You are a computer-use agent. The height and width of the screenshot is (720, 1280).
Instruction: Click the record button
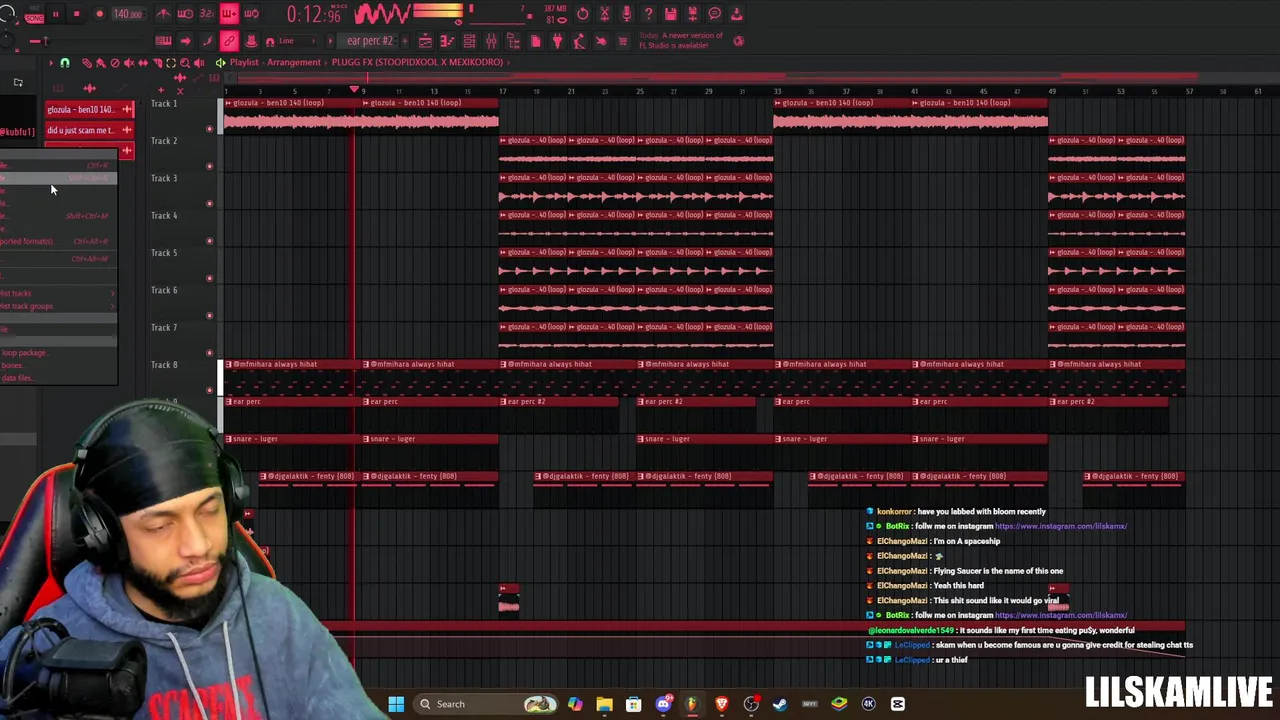pyautogui.click(x=99, y=14)
